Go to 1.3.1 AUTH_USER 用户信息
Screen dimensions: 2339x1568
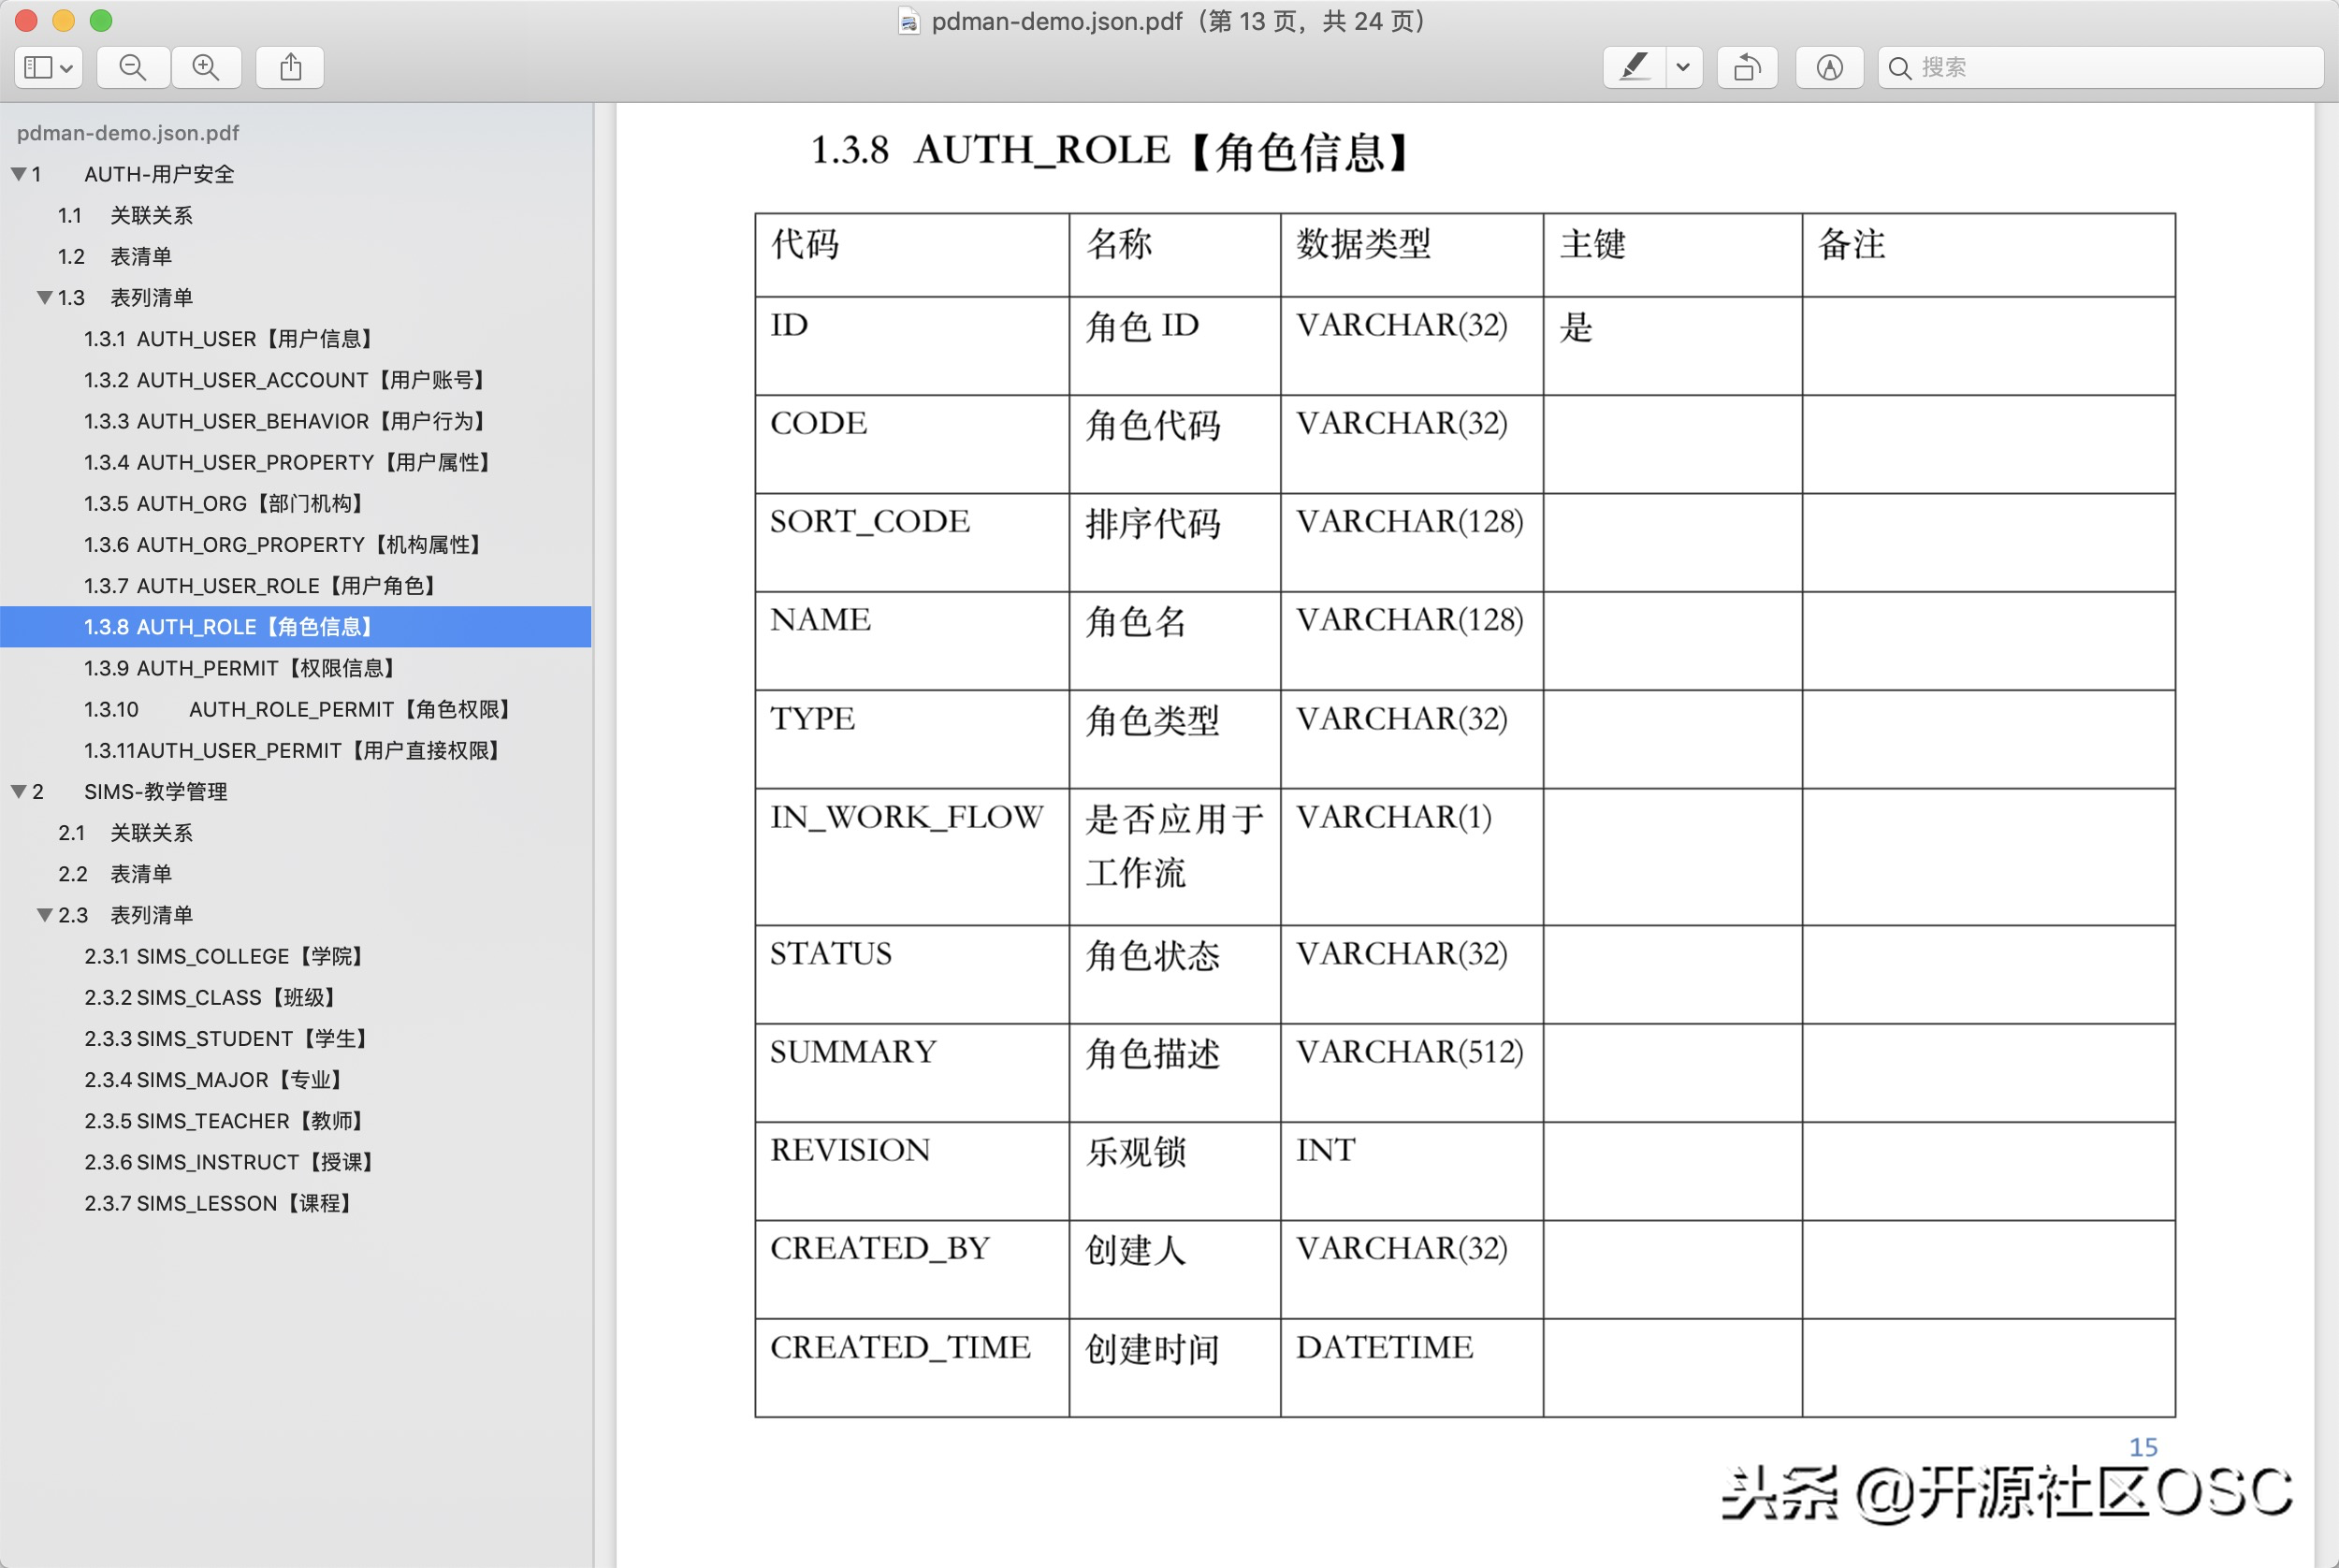click(231, 339)
